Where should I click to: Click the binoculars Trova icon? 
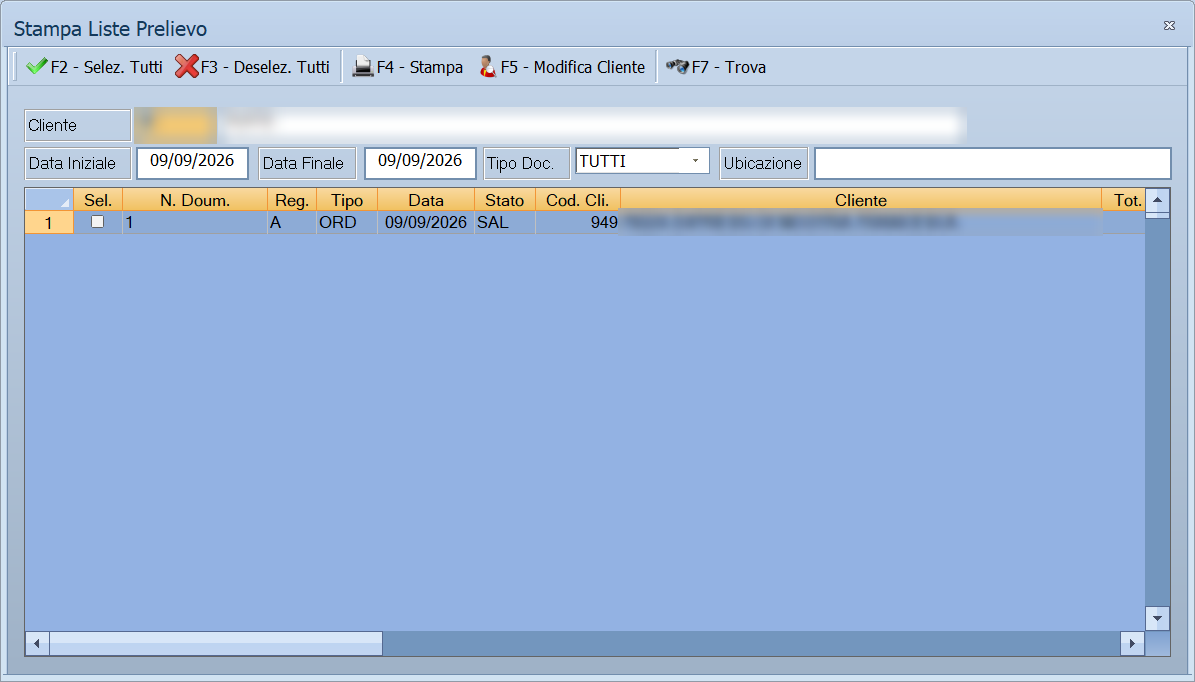tap(677, 67)
